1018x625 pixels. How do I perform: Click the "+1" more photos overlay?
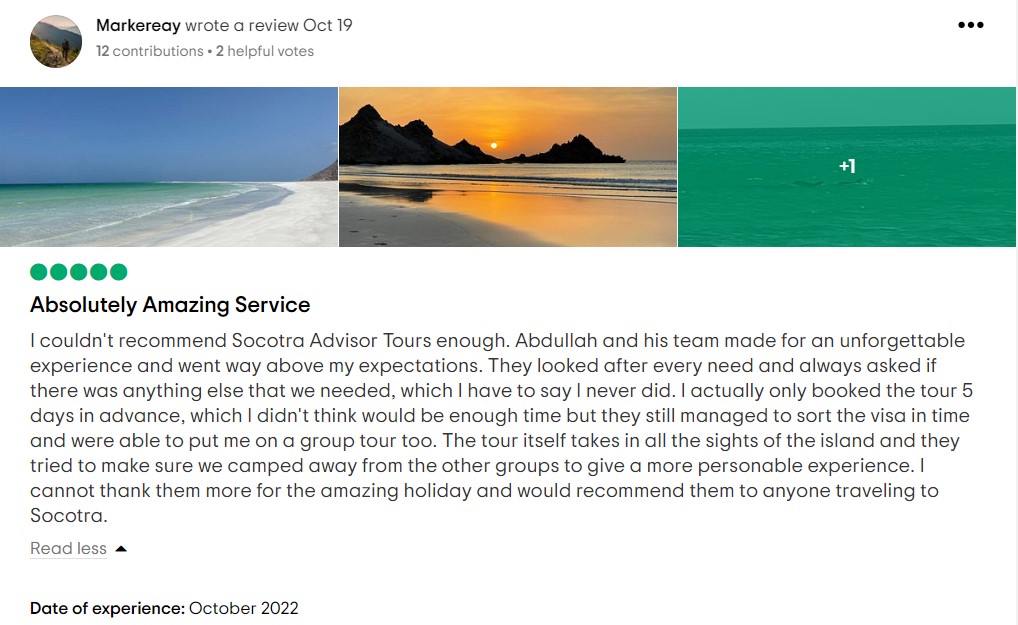click(847, 166)
